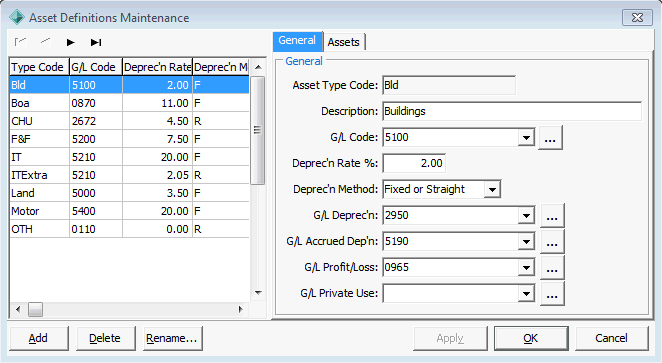
Task: Jump to last record navigation arrow
Action: click(96, 42)
